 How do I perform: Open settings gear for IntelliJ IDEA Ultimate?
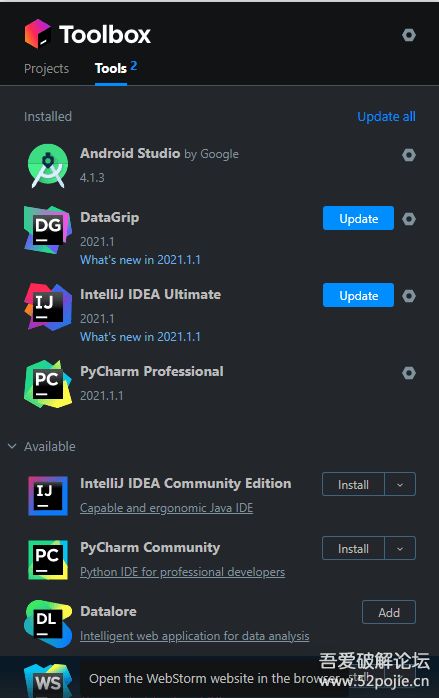point(409,296)
